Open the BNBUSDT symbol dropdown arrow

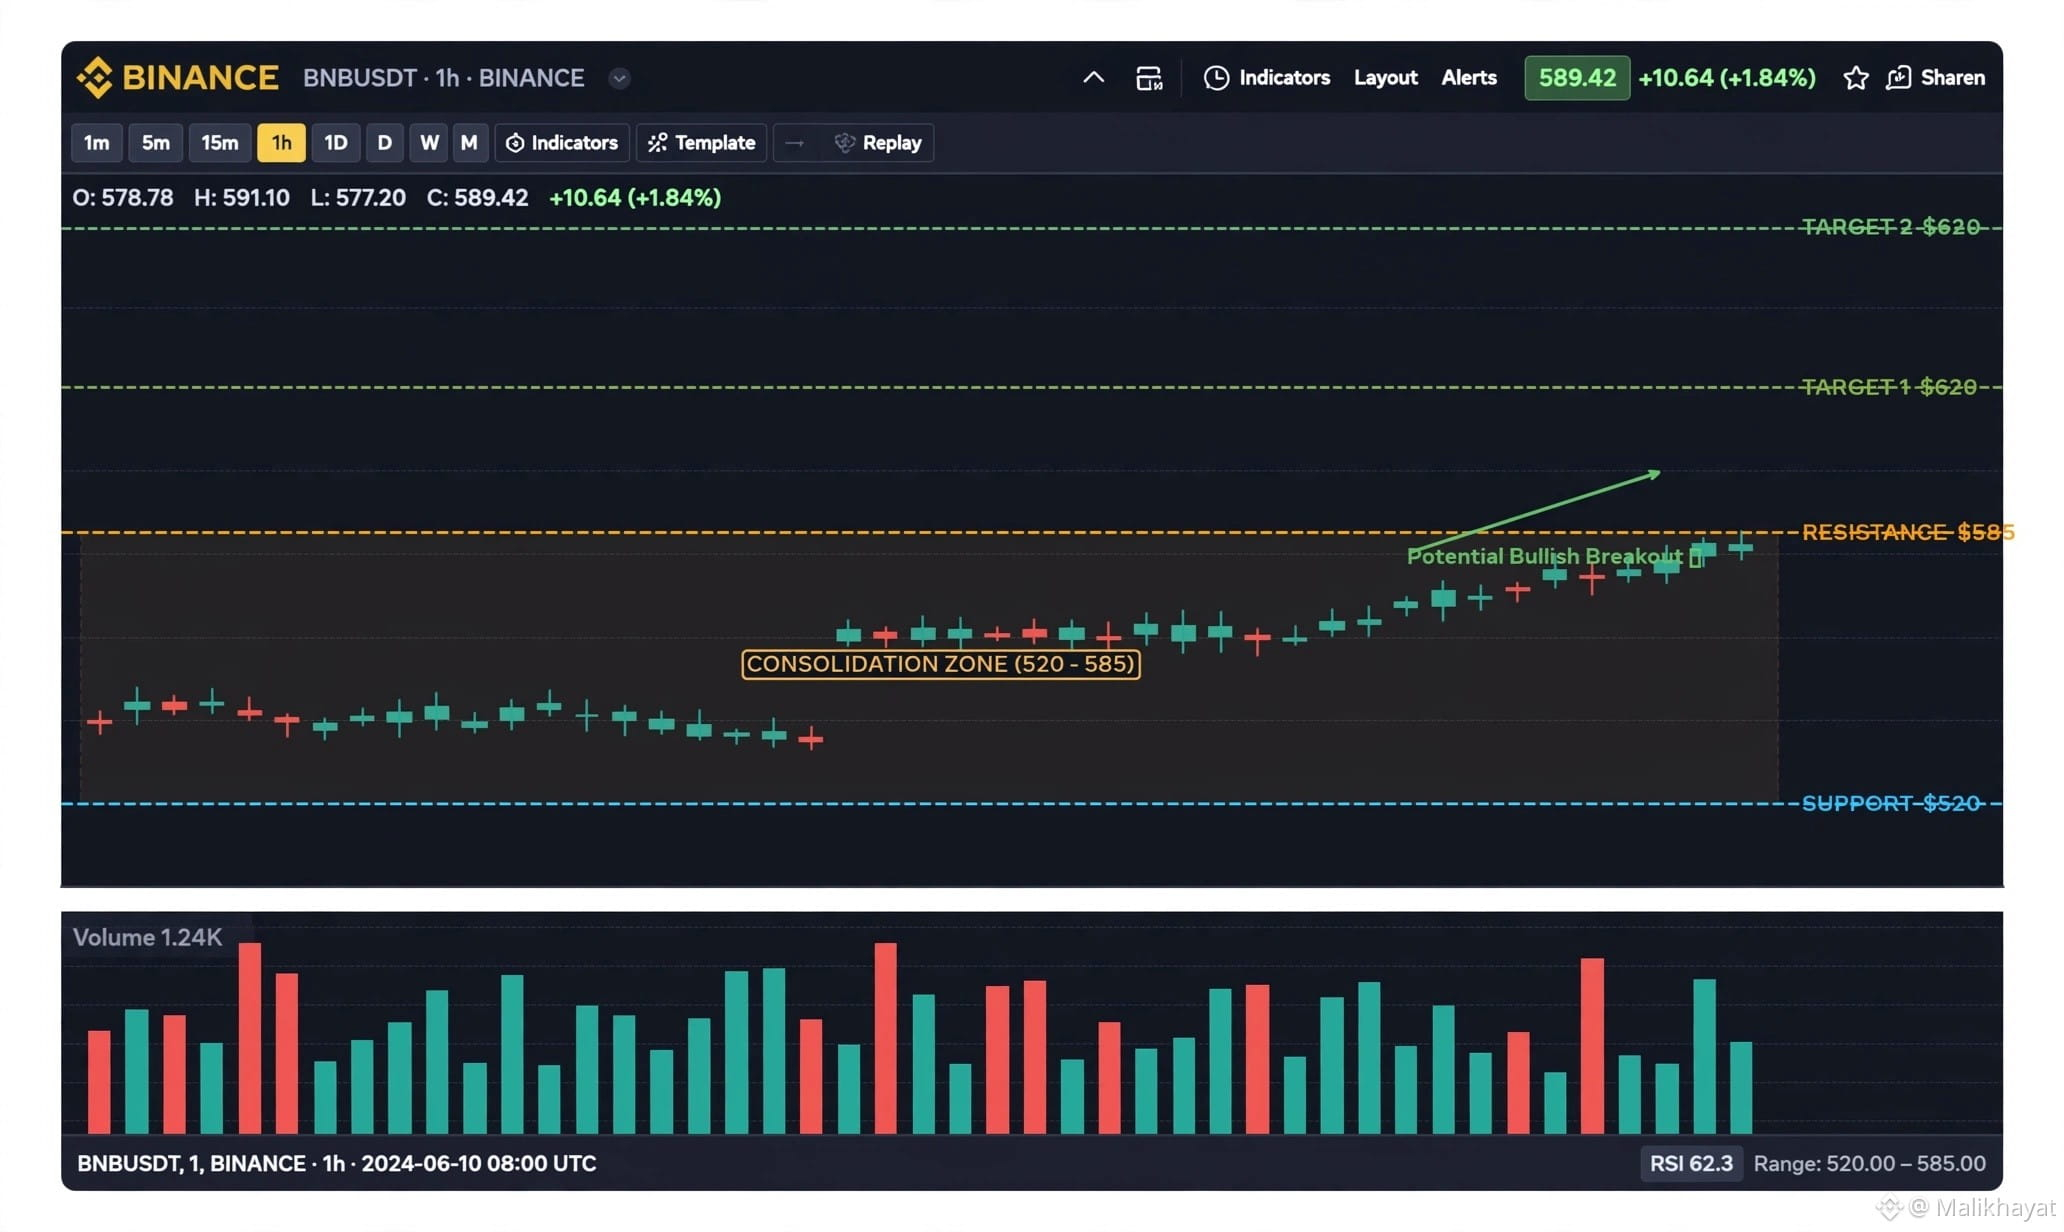pos(619,78)
